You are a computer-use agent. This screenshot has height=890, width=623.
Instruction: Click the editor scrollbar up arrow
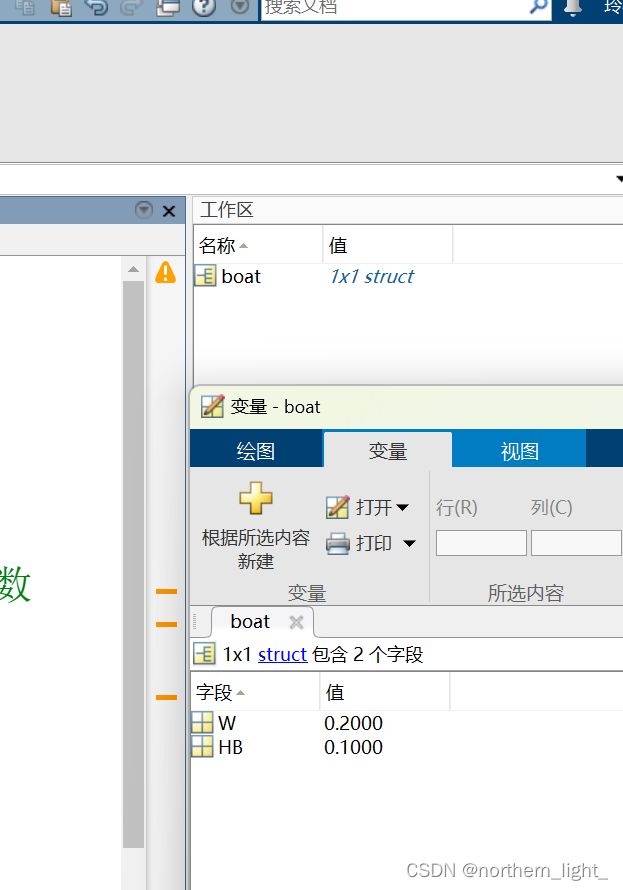[133, 270]
